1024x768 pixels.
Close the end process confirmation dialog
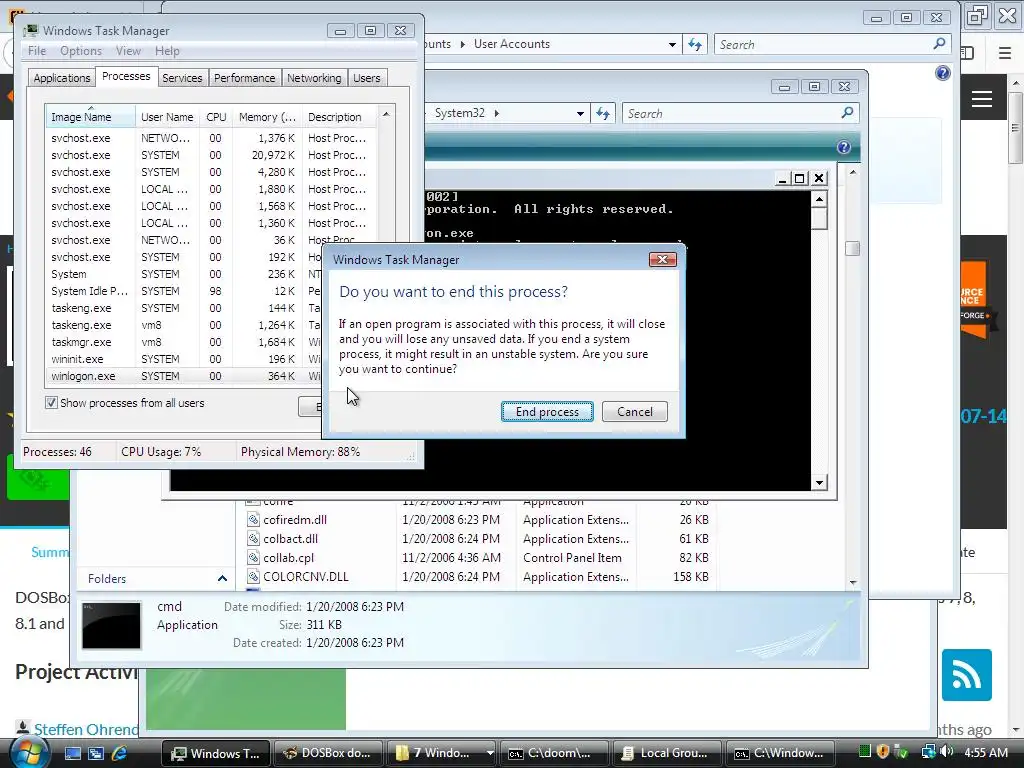pos(662,259)
